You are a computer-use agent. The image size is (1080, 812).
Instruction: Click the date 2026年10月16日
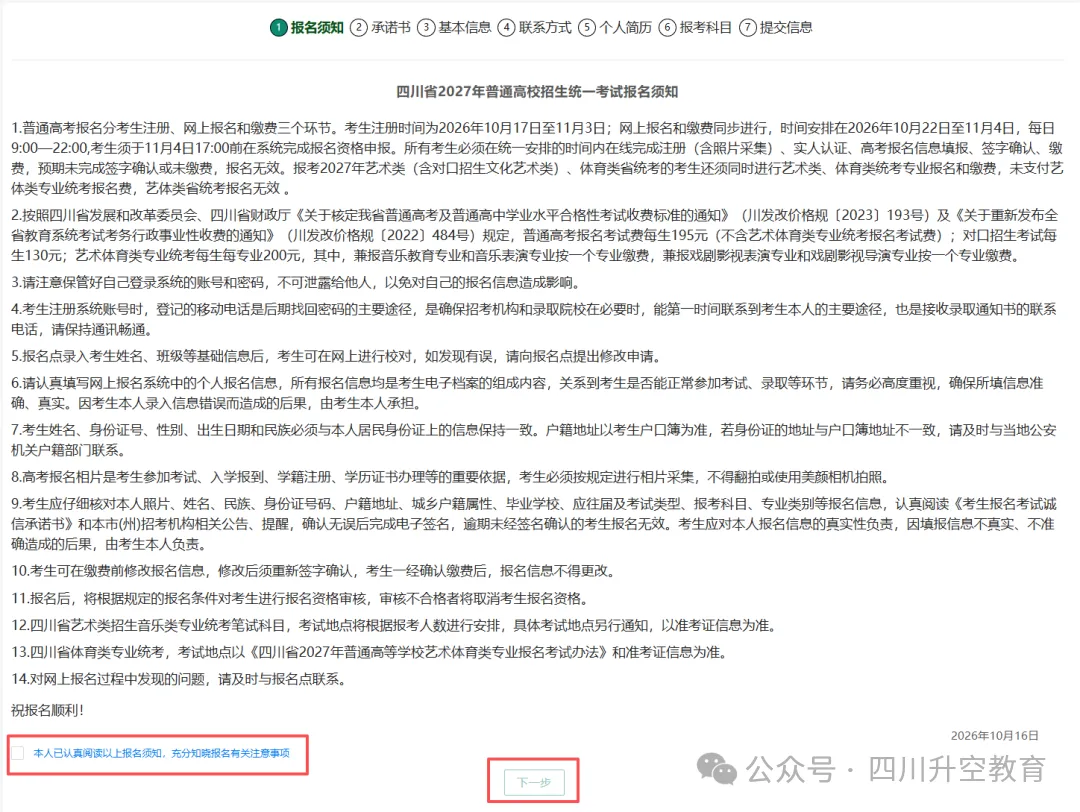pyautogui.click(x=995, y=736)
